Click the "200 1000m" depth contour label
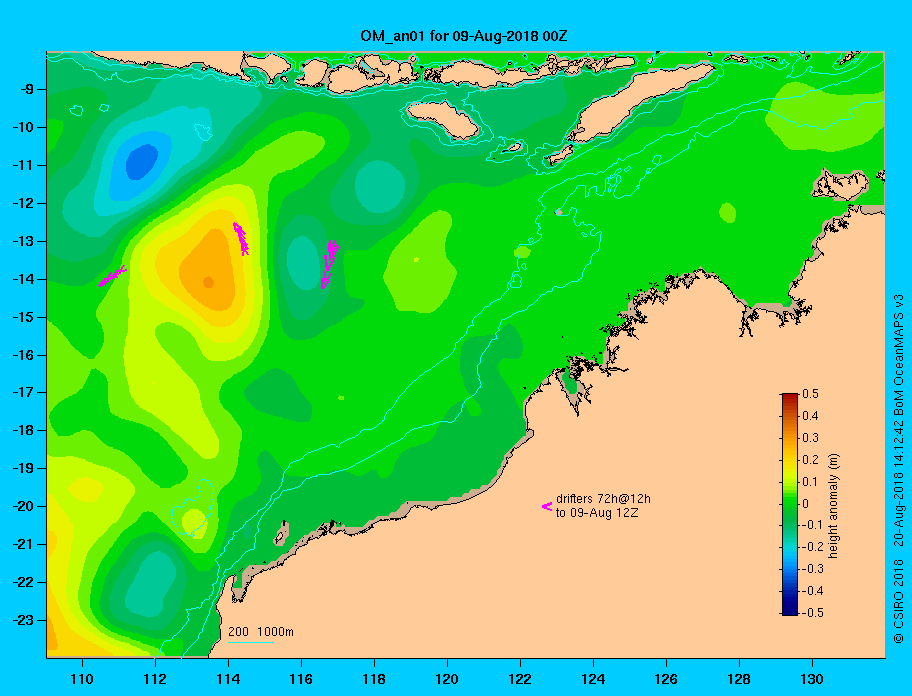This screenshot has height=696, width=912. coord(261,631)
